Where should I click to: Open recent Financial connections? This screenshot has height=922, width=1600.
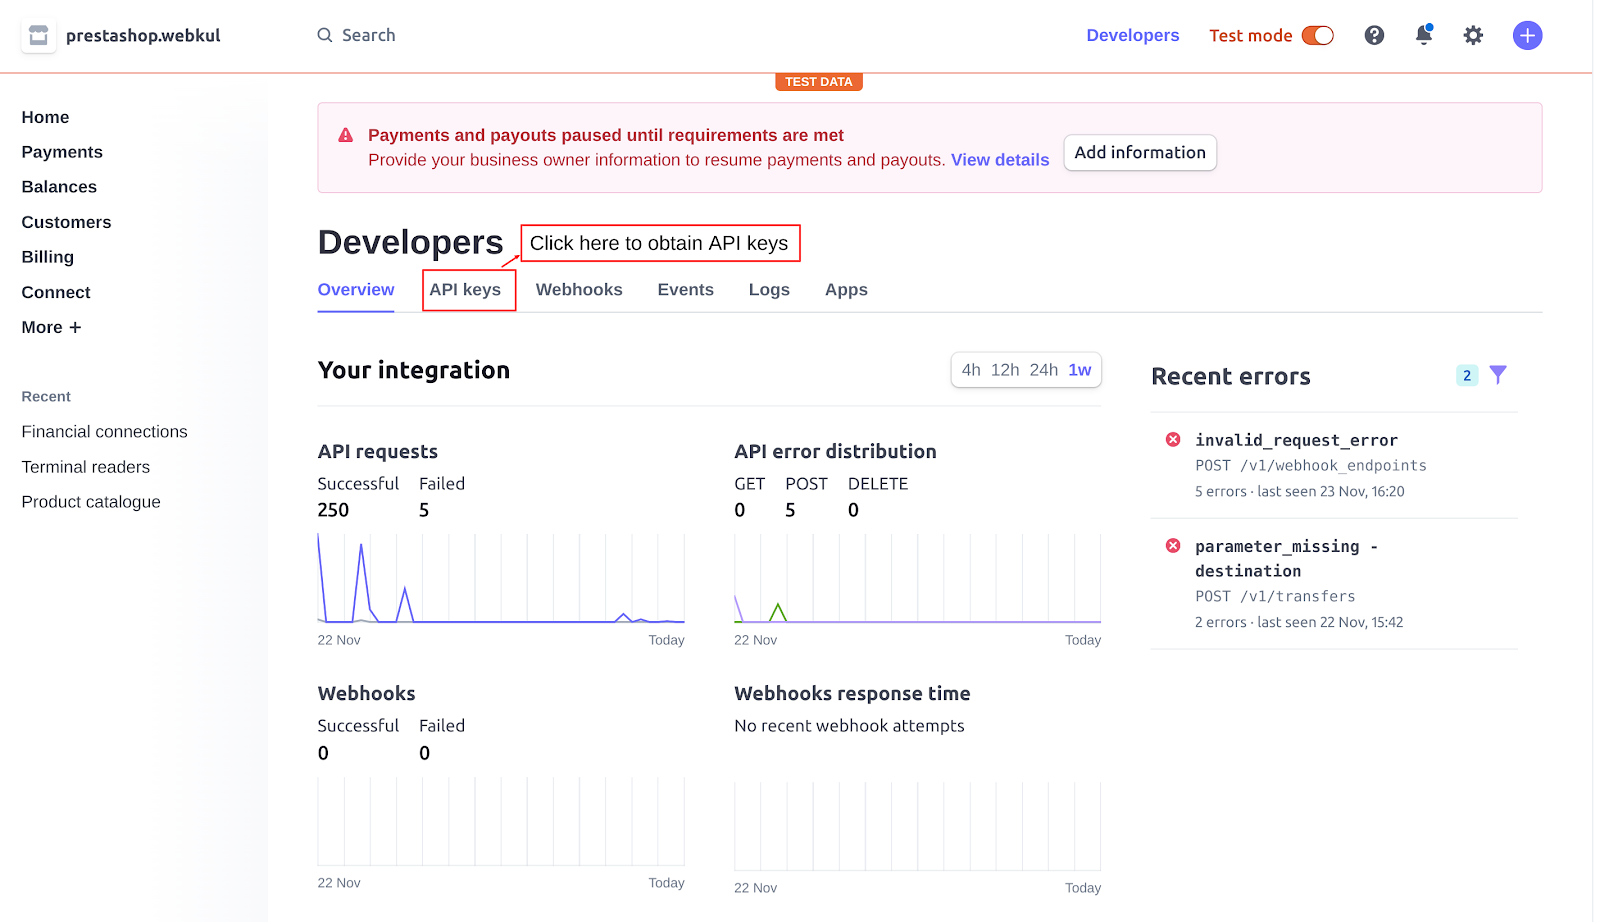click(104, 432)
